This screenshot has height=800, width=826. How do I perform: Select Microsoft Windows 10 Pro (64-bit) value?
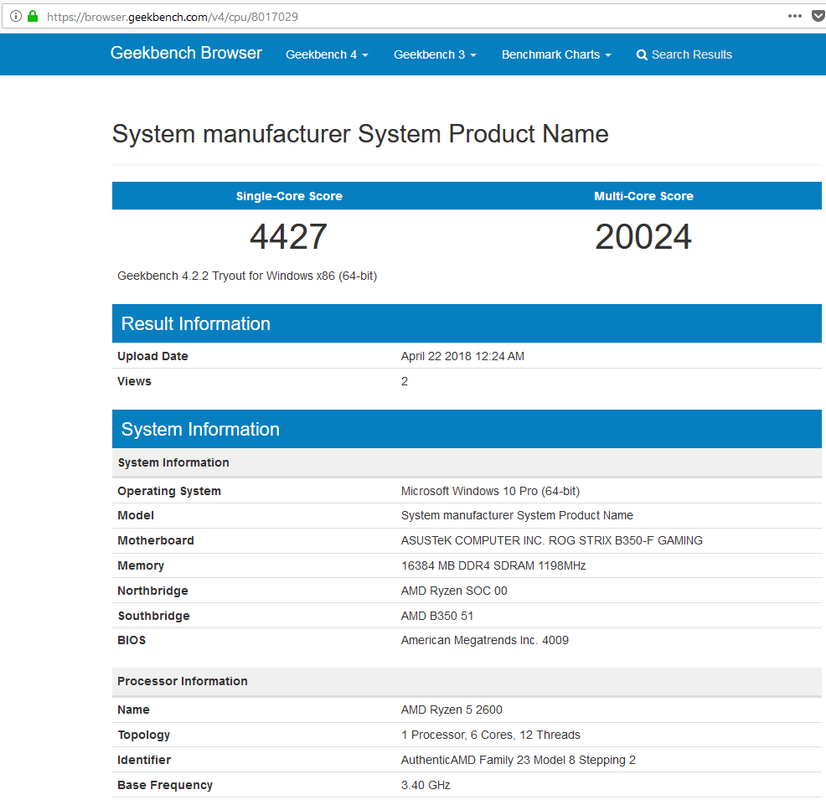coord(490,491)
